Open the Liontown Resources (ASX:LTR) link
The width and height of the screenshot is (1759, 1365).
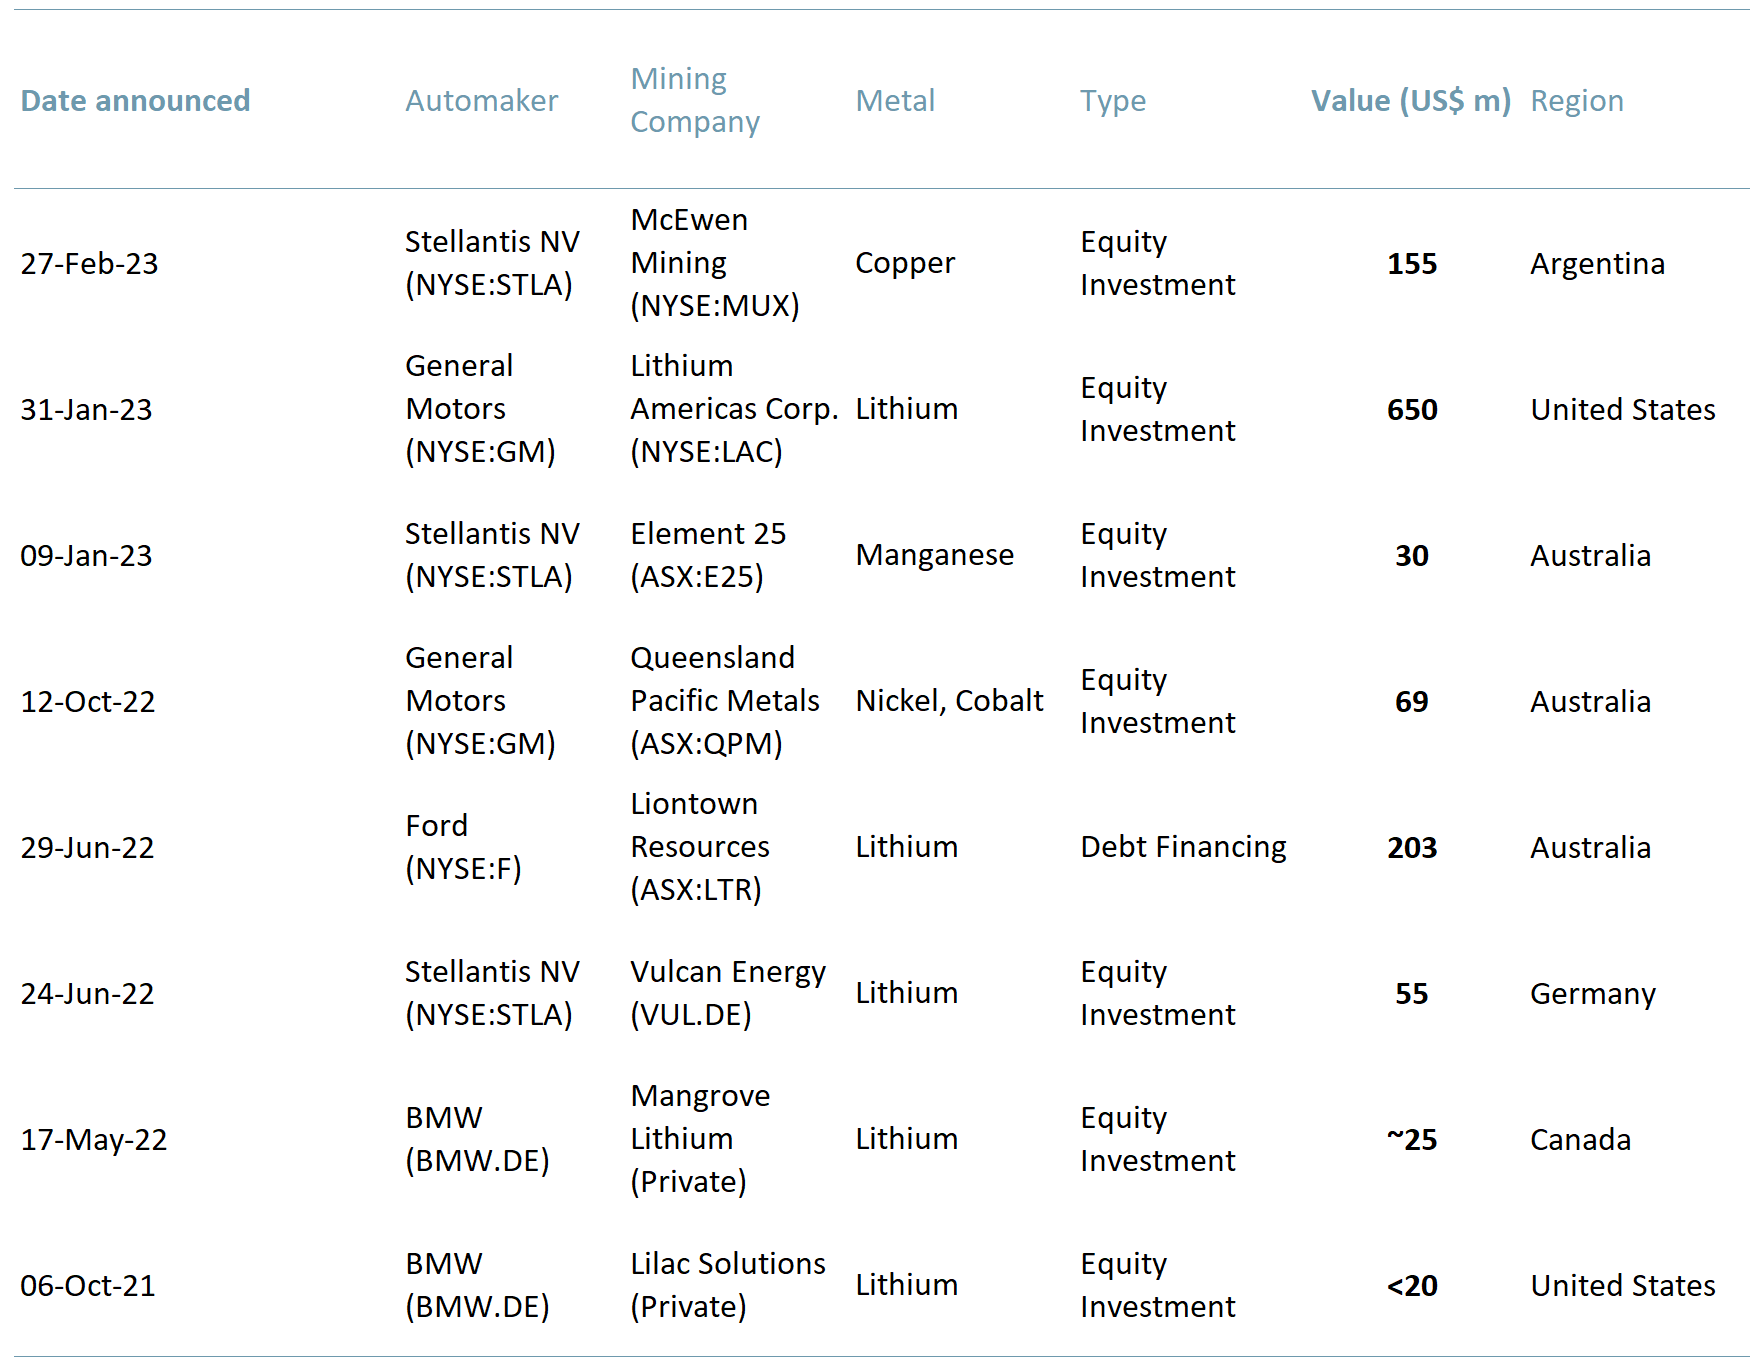point(698,846)
